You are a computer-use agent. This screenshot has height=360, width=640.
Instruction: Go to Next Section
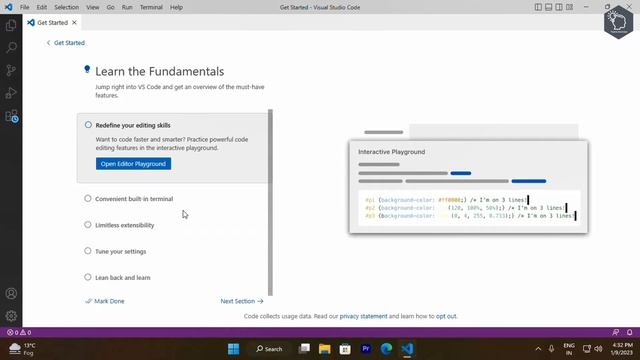pos(242,301)
